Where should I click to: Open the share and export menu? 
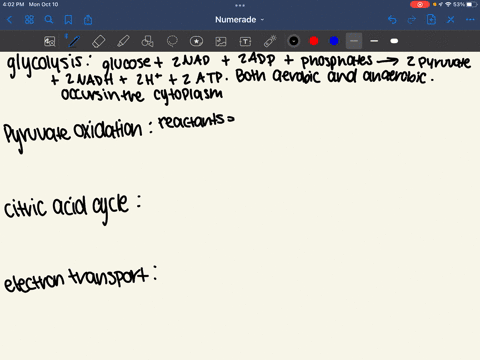[88, 20]
